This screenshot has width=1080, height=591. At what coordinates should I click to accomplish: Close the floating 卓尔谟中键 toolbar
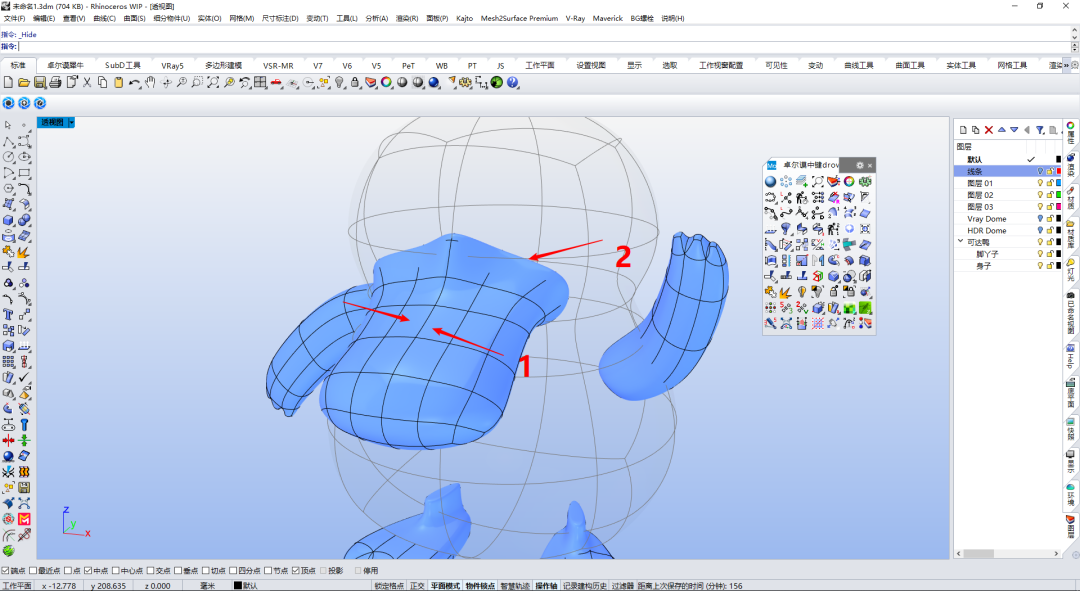pyautogui.click(x=870, y=165)
